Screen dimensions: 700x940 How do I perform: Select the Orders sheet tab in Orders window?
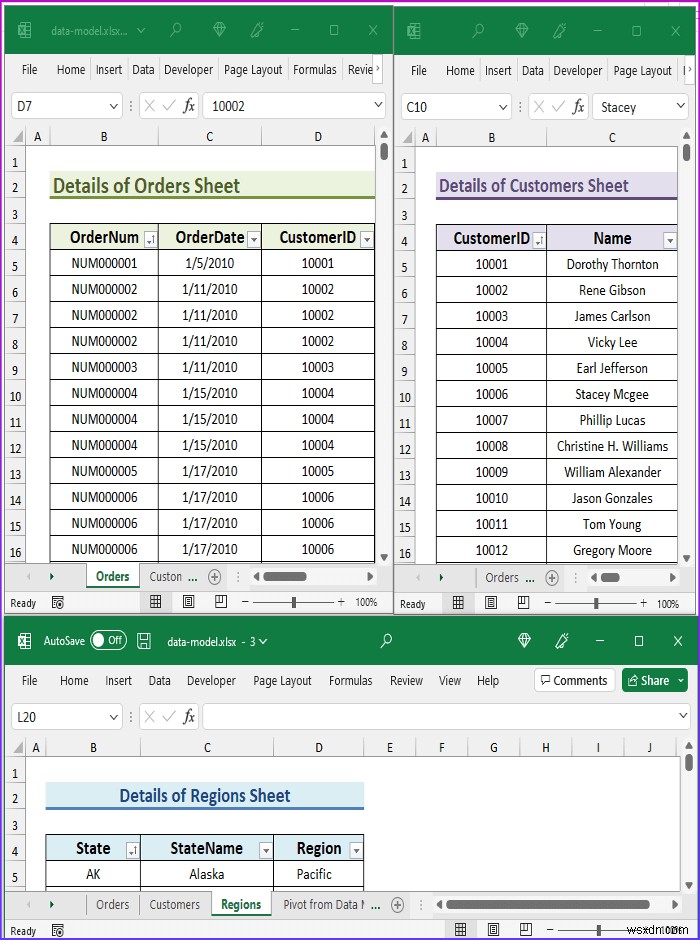(113, 577)
